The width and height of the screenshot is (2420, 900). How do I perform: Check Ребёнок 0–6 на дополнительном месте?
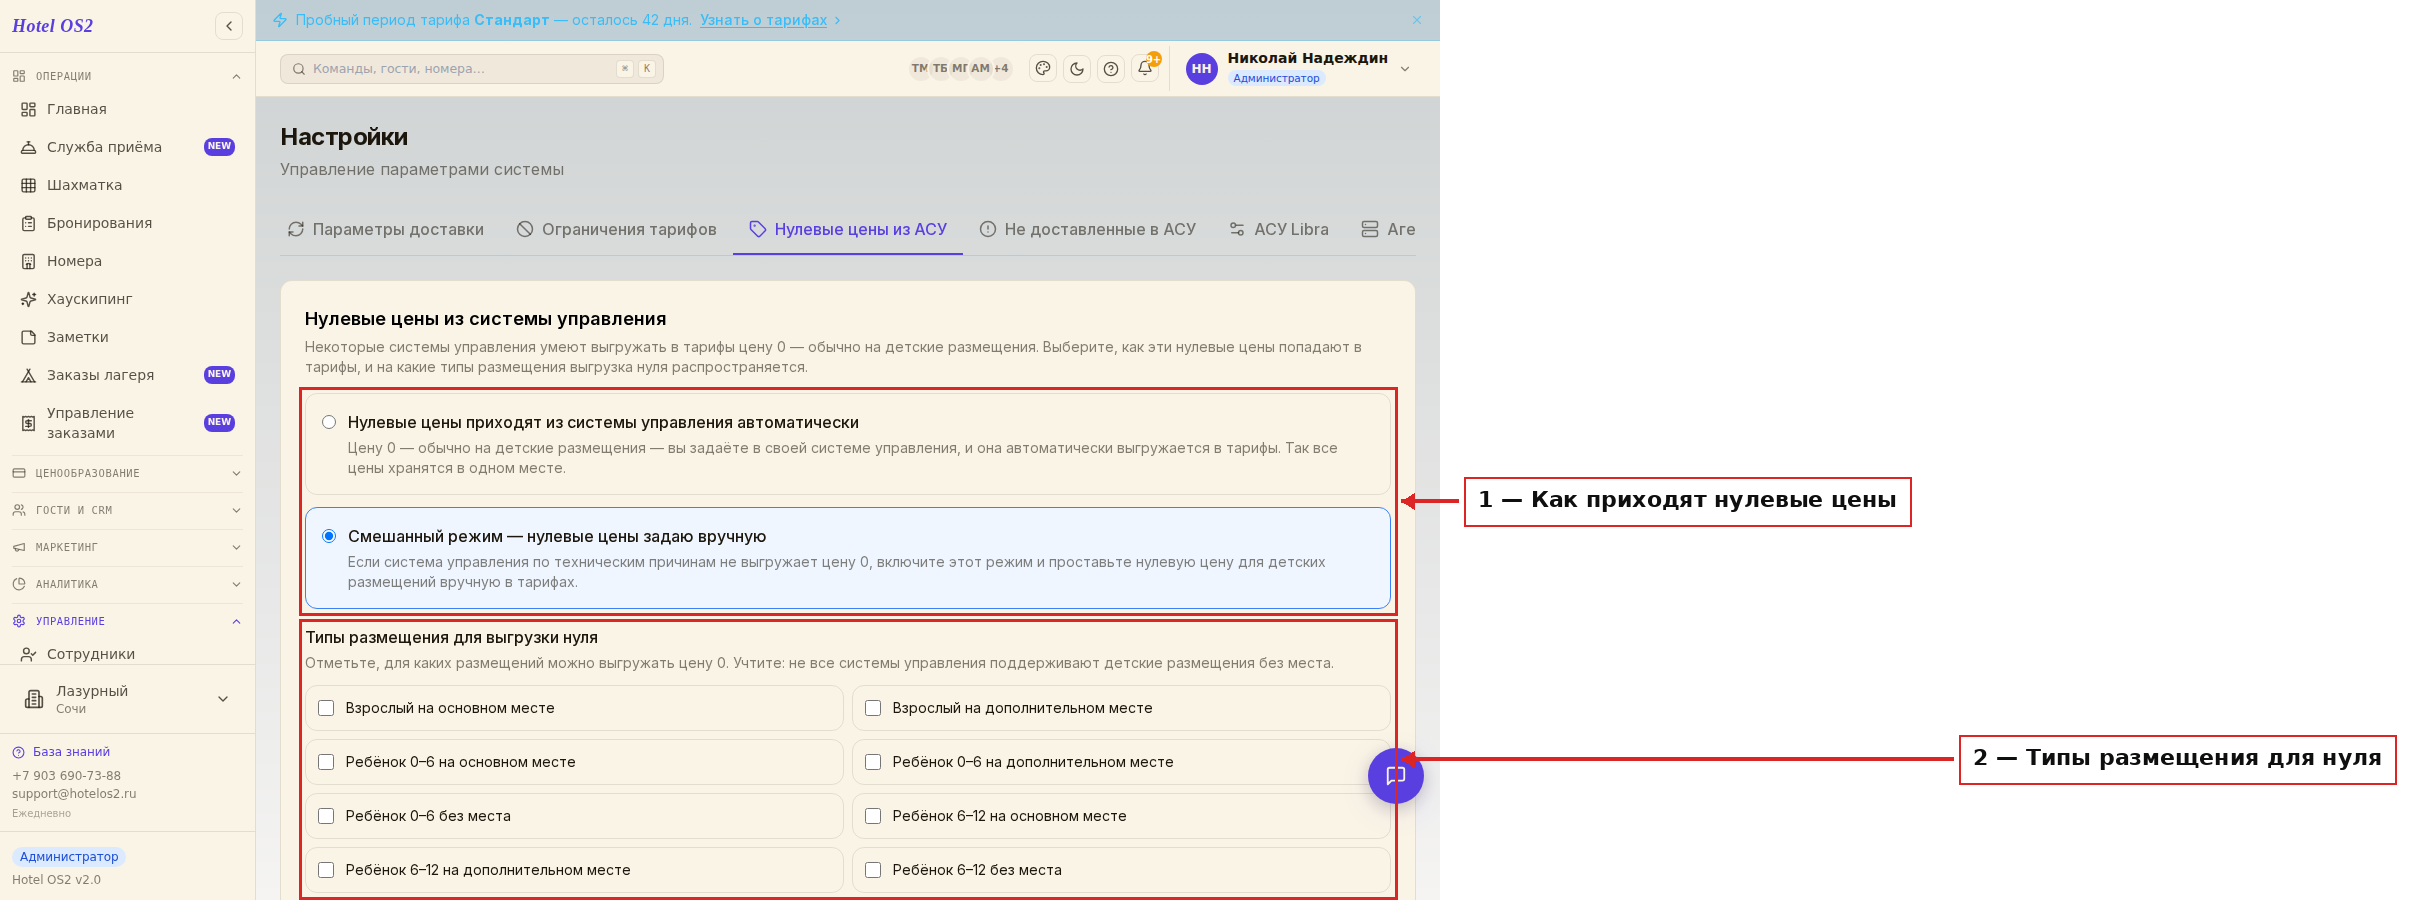(873, 762)
